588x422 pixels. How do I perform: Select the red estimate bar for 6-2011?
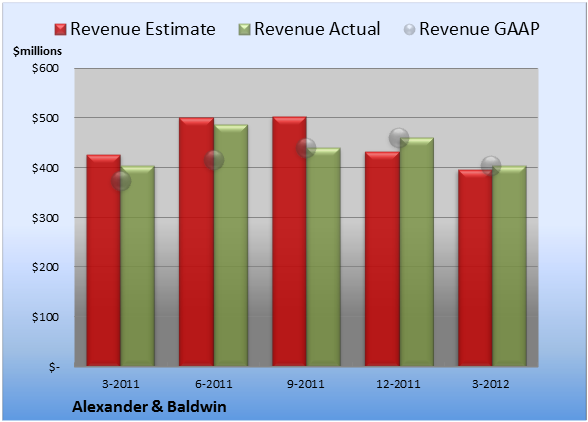(x=196, y=242)
